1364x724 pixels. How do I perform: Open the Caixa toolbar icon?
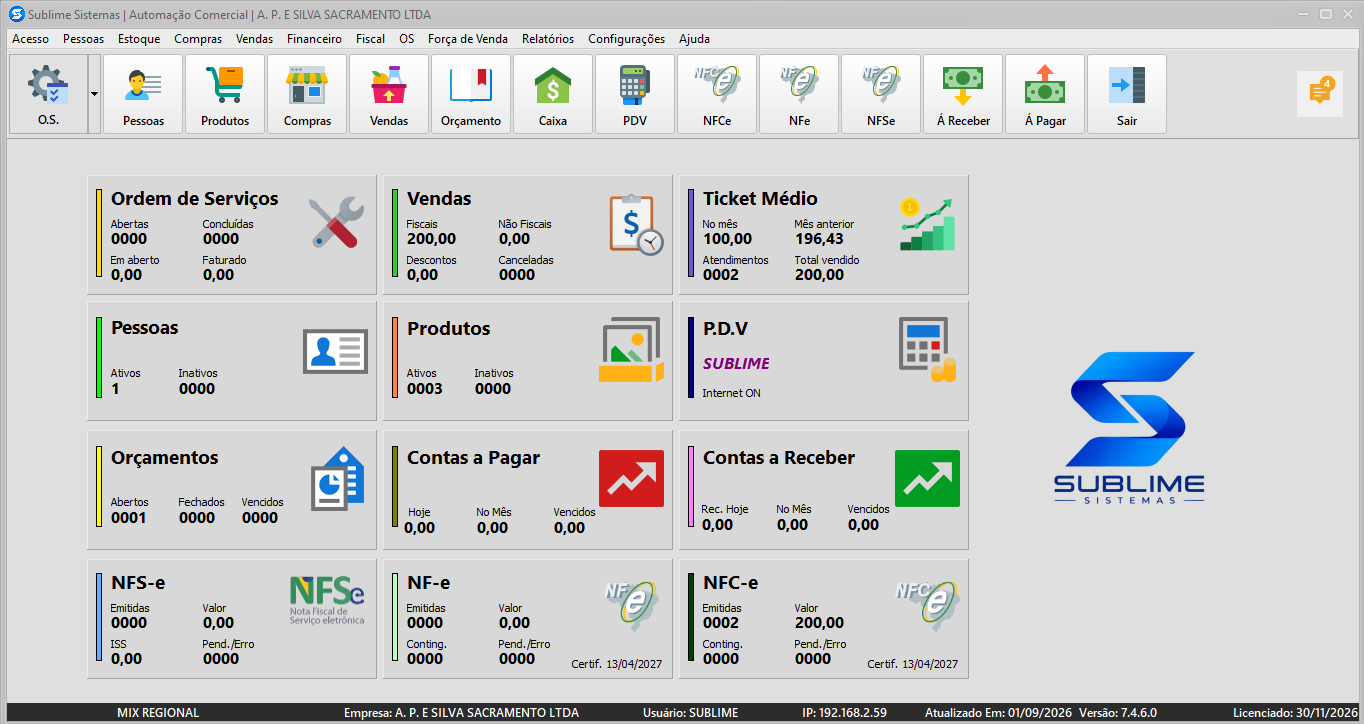point(553,94)
